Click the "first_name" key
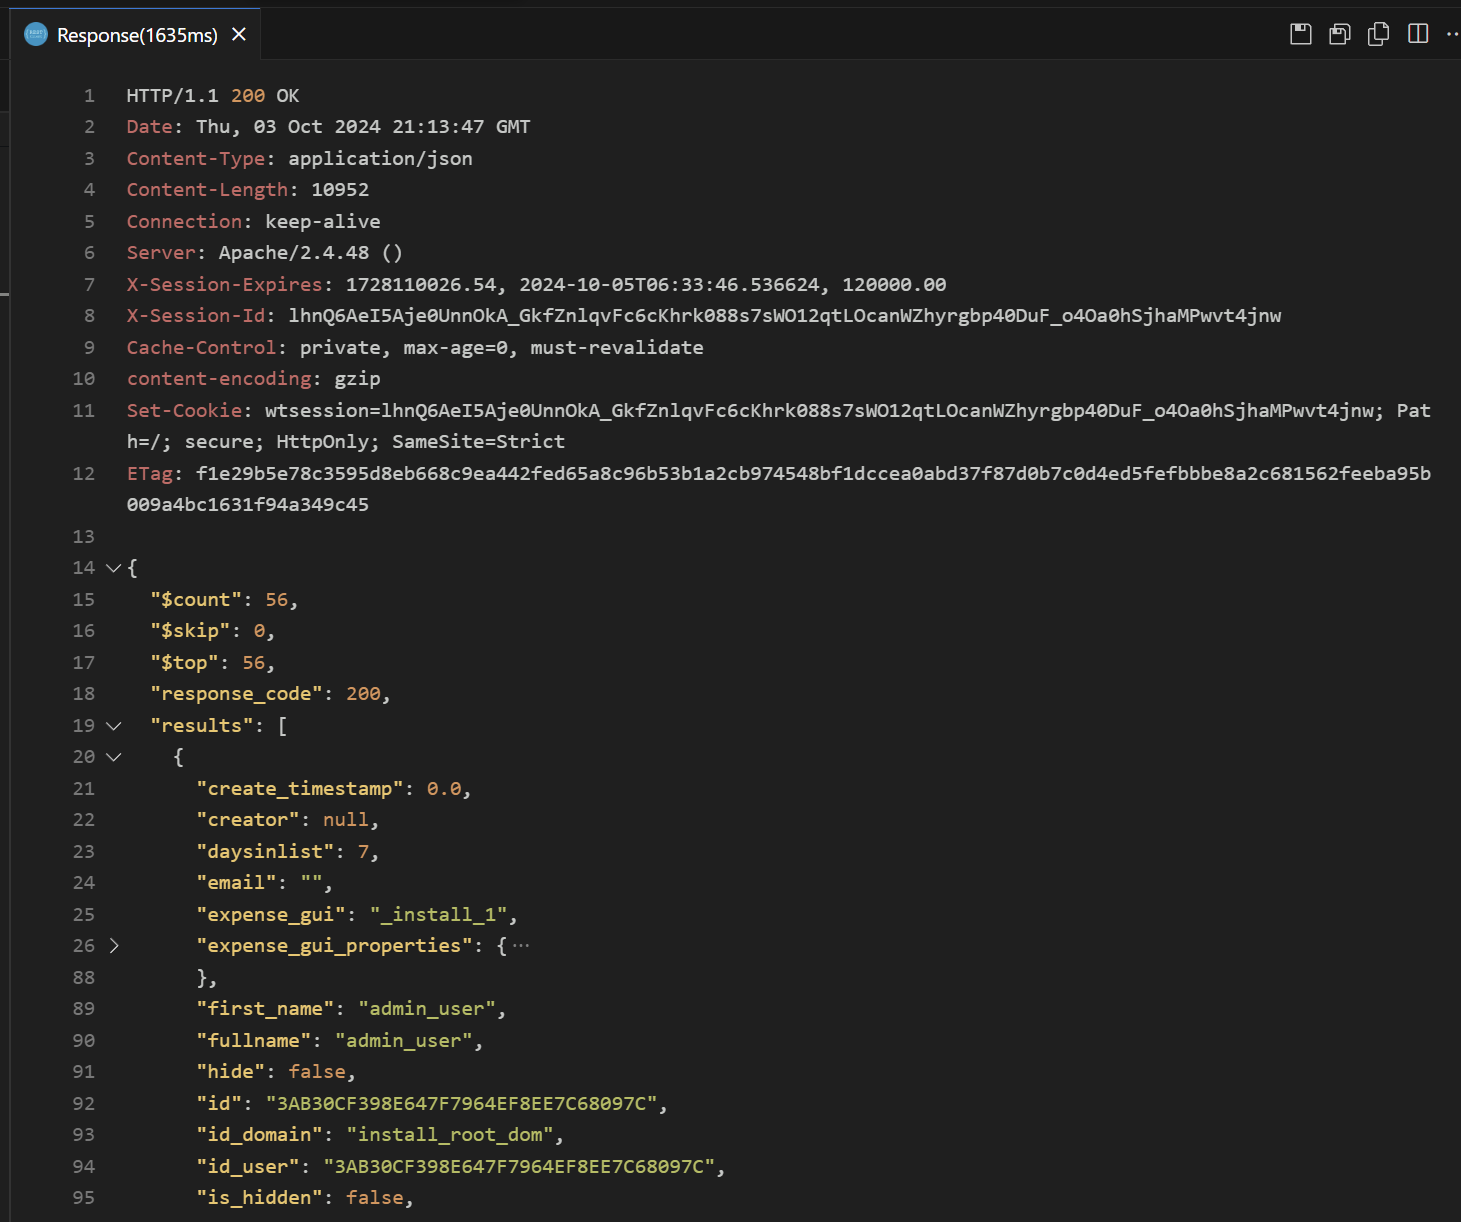Viewport: 1461px width, 1222px height. (265, 1009)
